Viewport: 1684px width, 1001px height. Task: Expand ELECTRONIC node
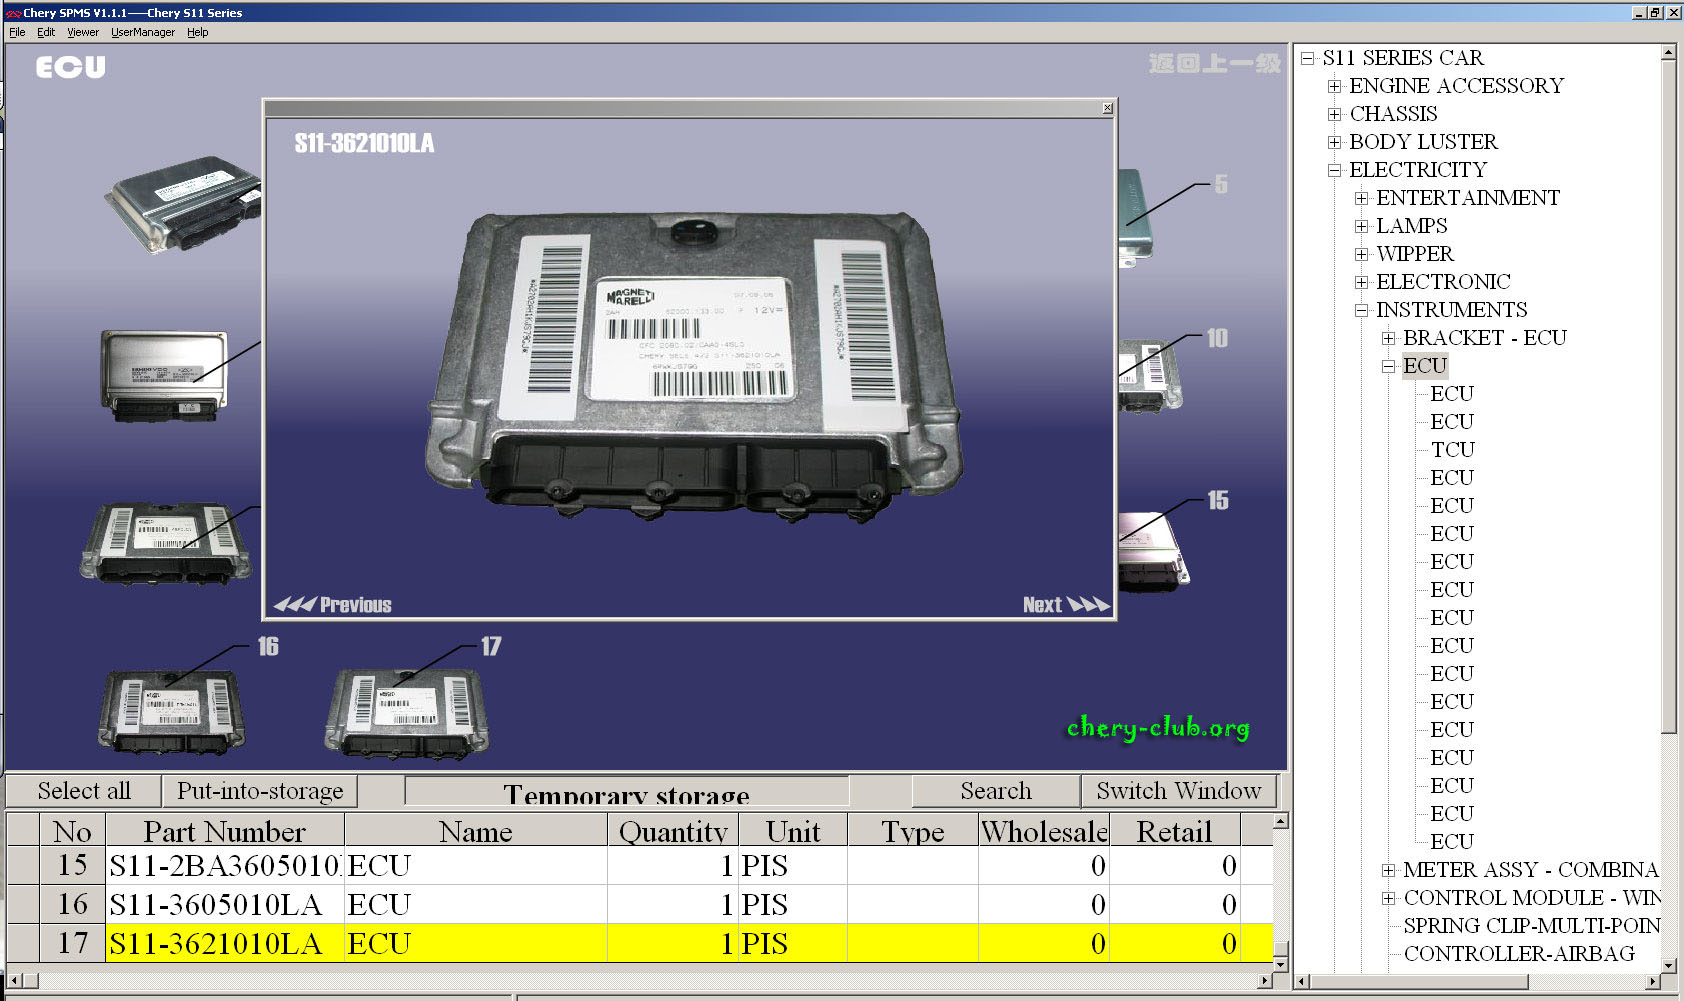pos(1361,282)
